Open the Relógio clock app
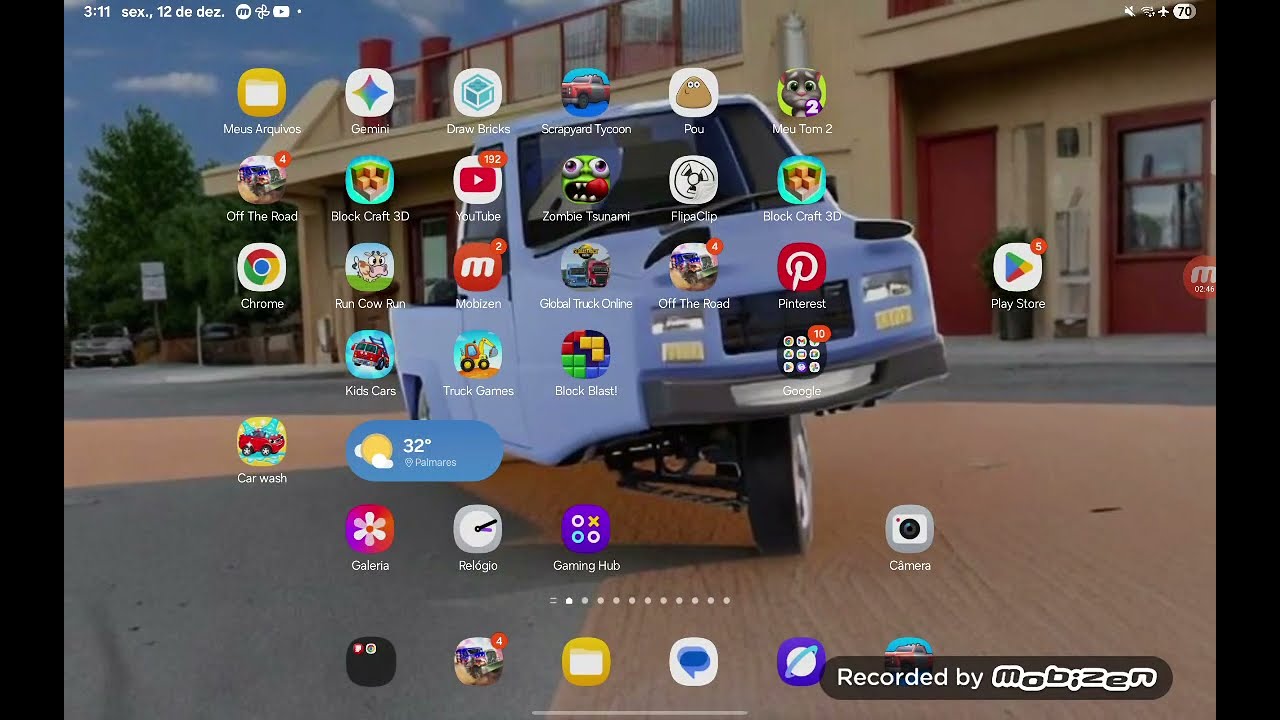The height and width of the screenshot is (720, 1280). pyautogui.click(x=478, y=529)
